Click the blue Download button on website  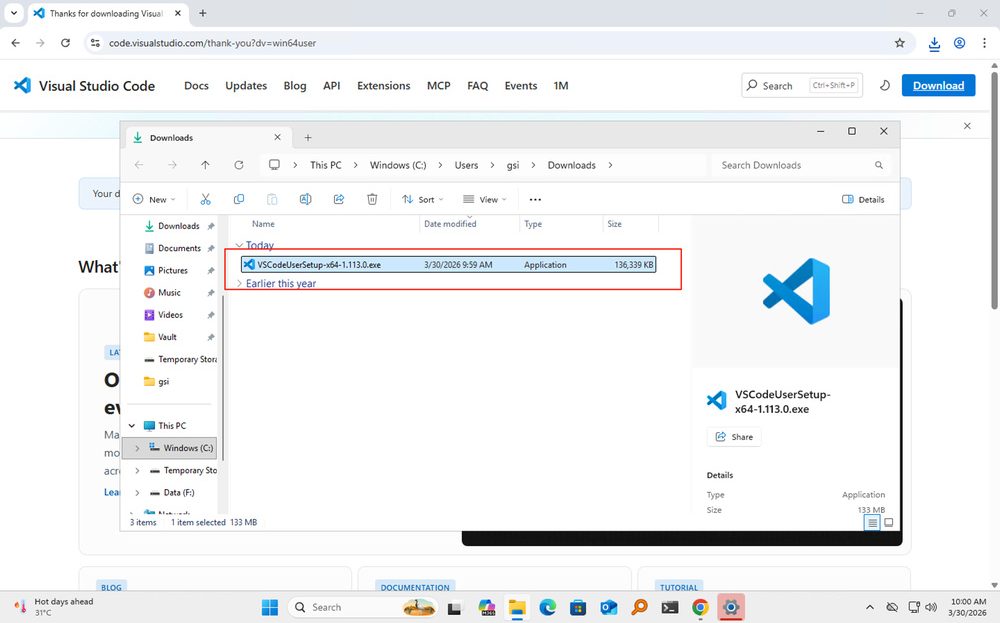pyautogui.click(x=938, y=86)
